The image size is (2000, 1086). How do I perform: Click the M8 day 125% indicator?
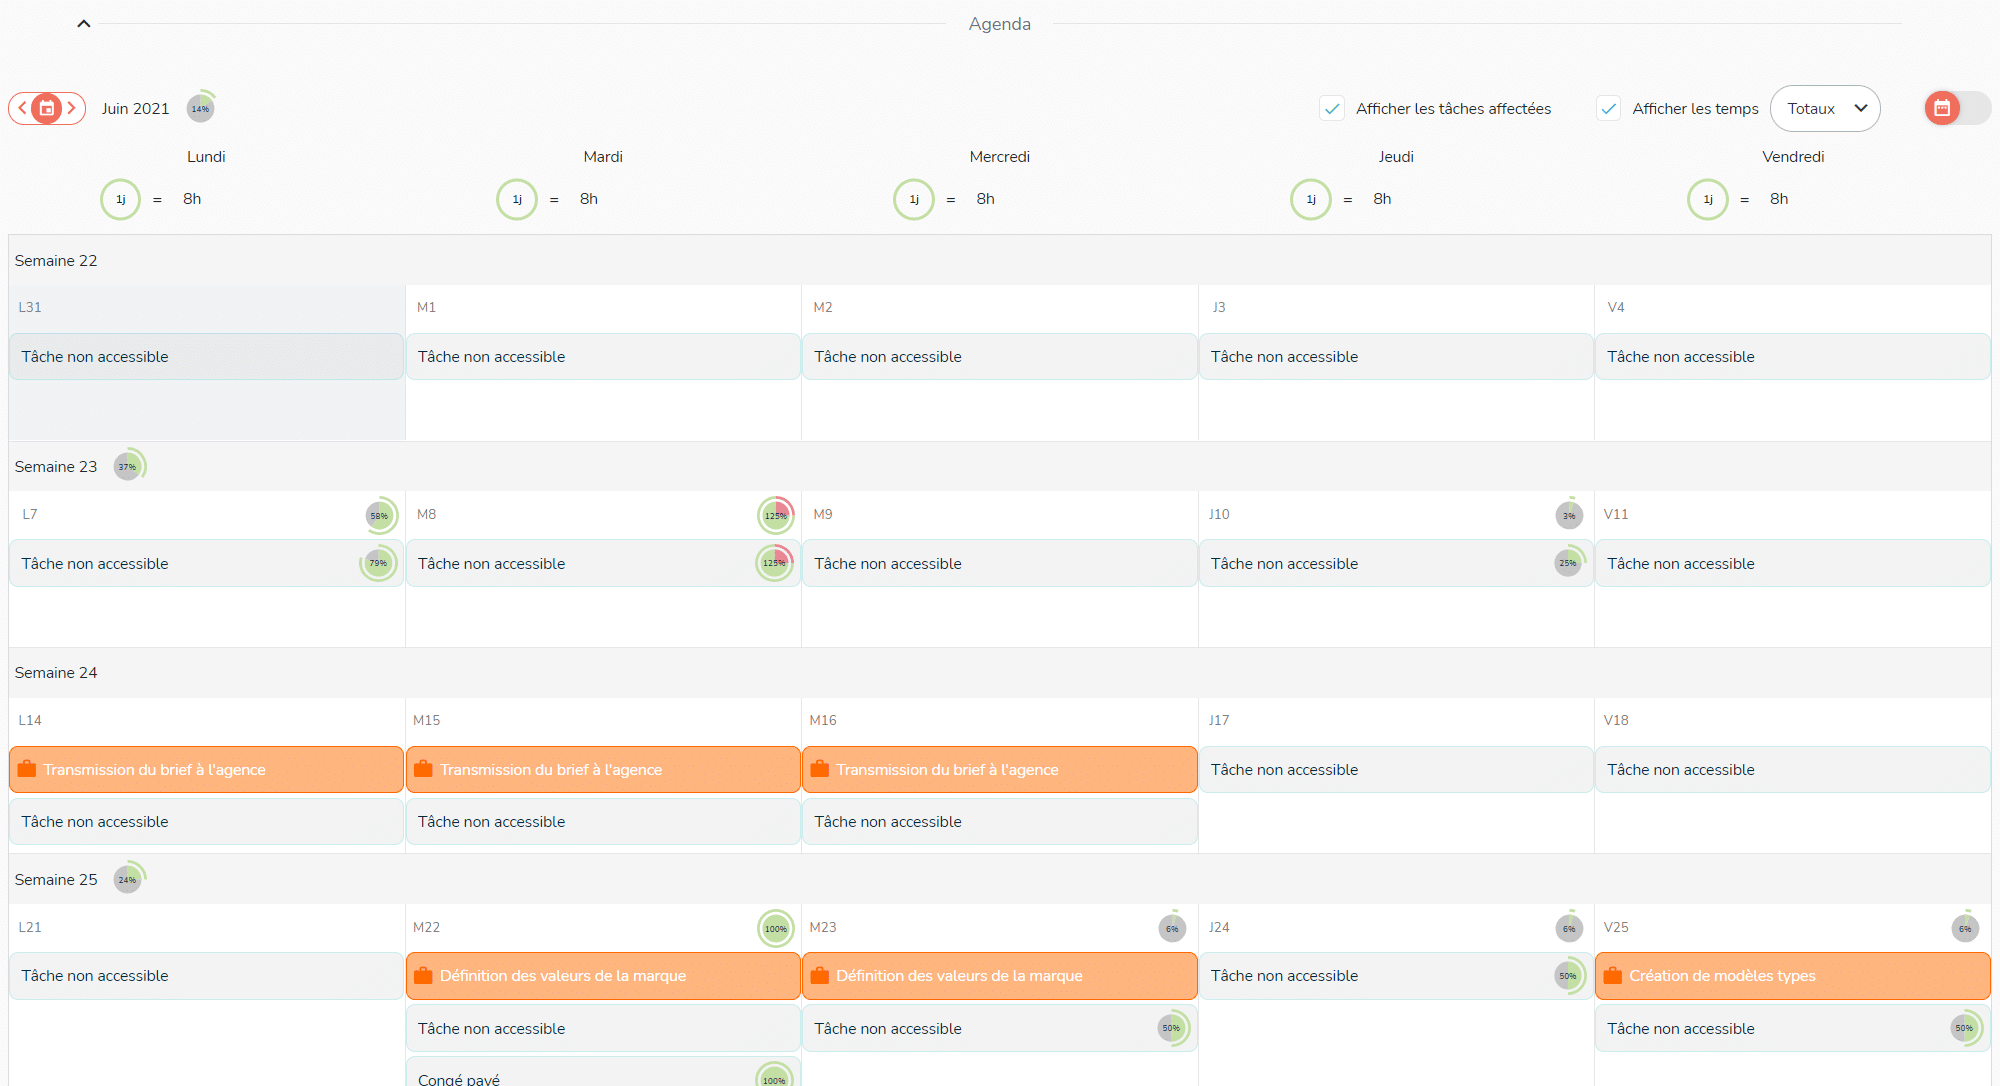pos(775,515)
